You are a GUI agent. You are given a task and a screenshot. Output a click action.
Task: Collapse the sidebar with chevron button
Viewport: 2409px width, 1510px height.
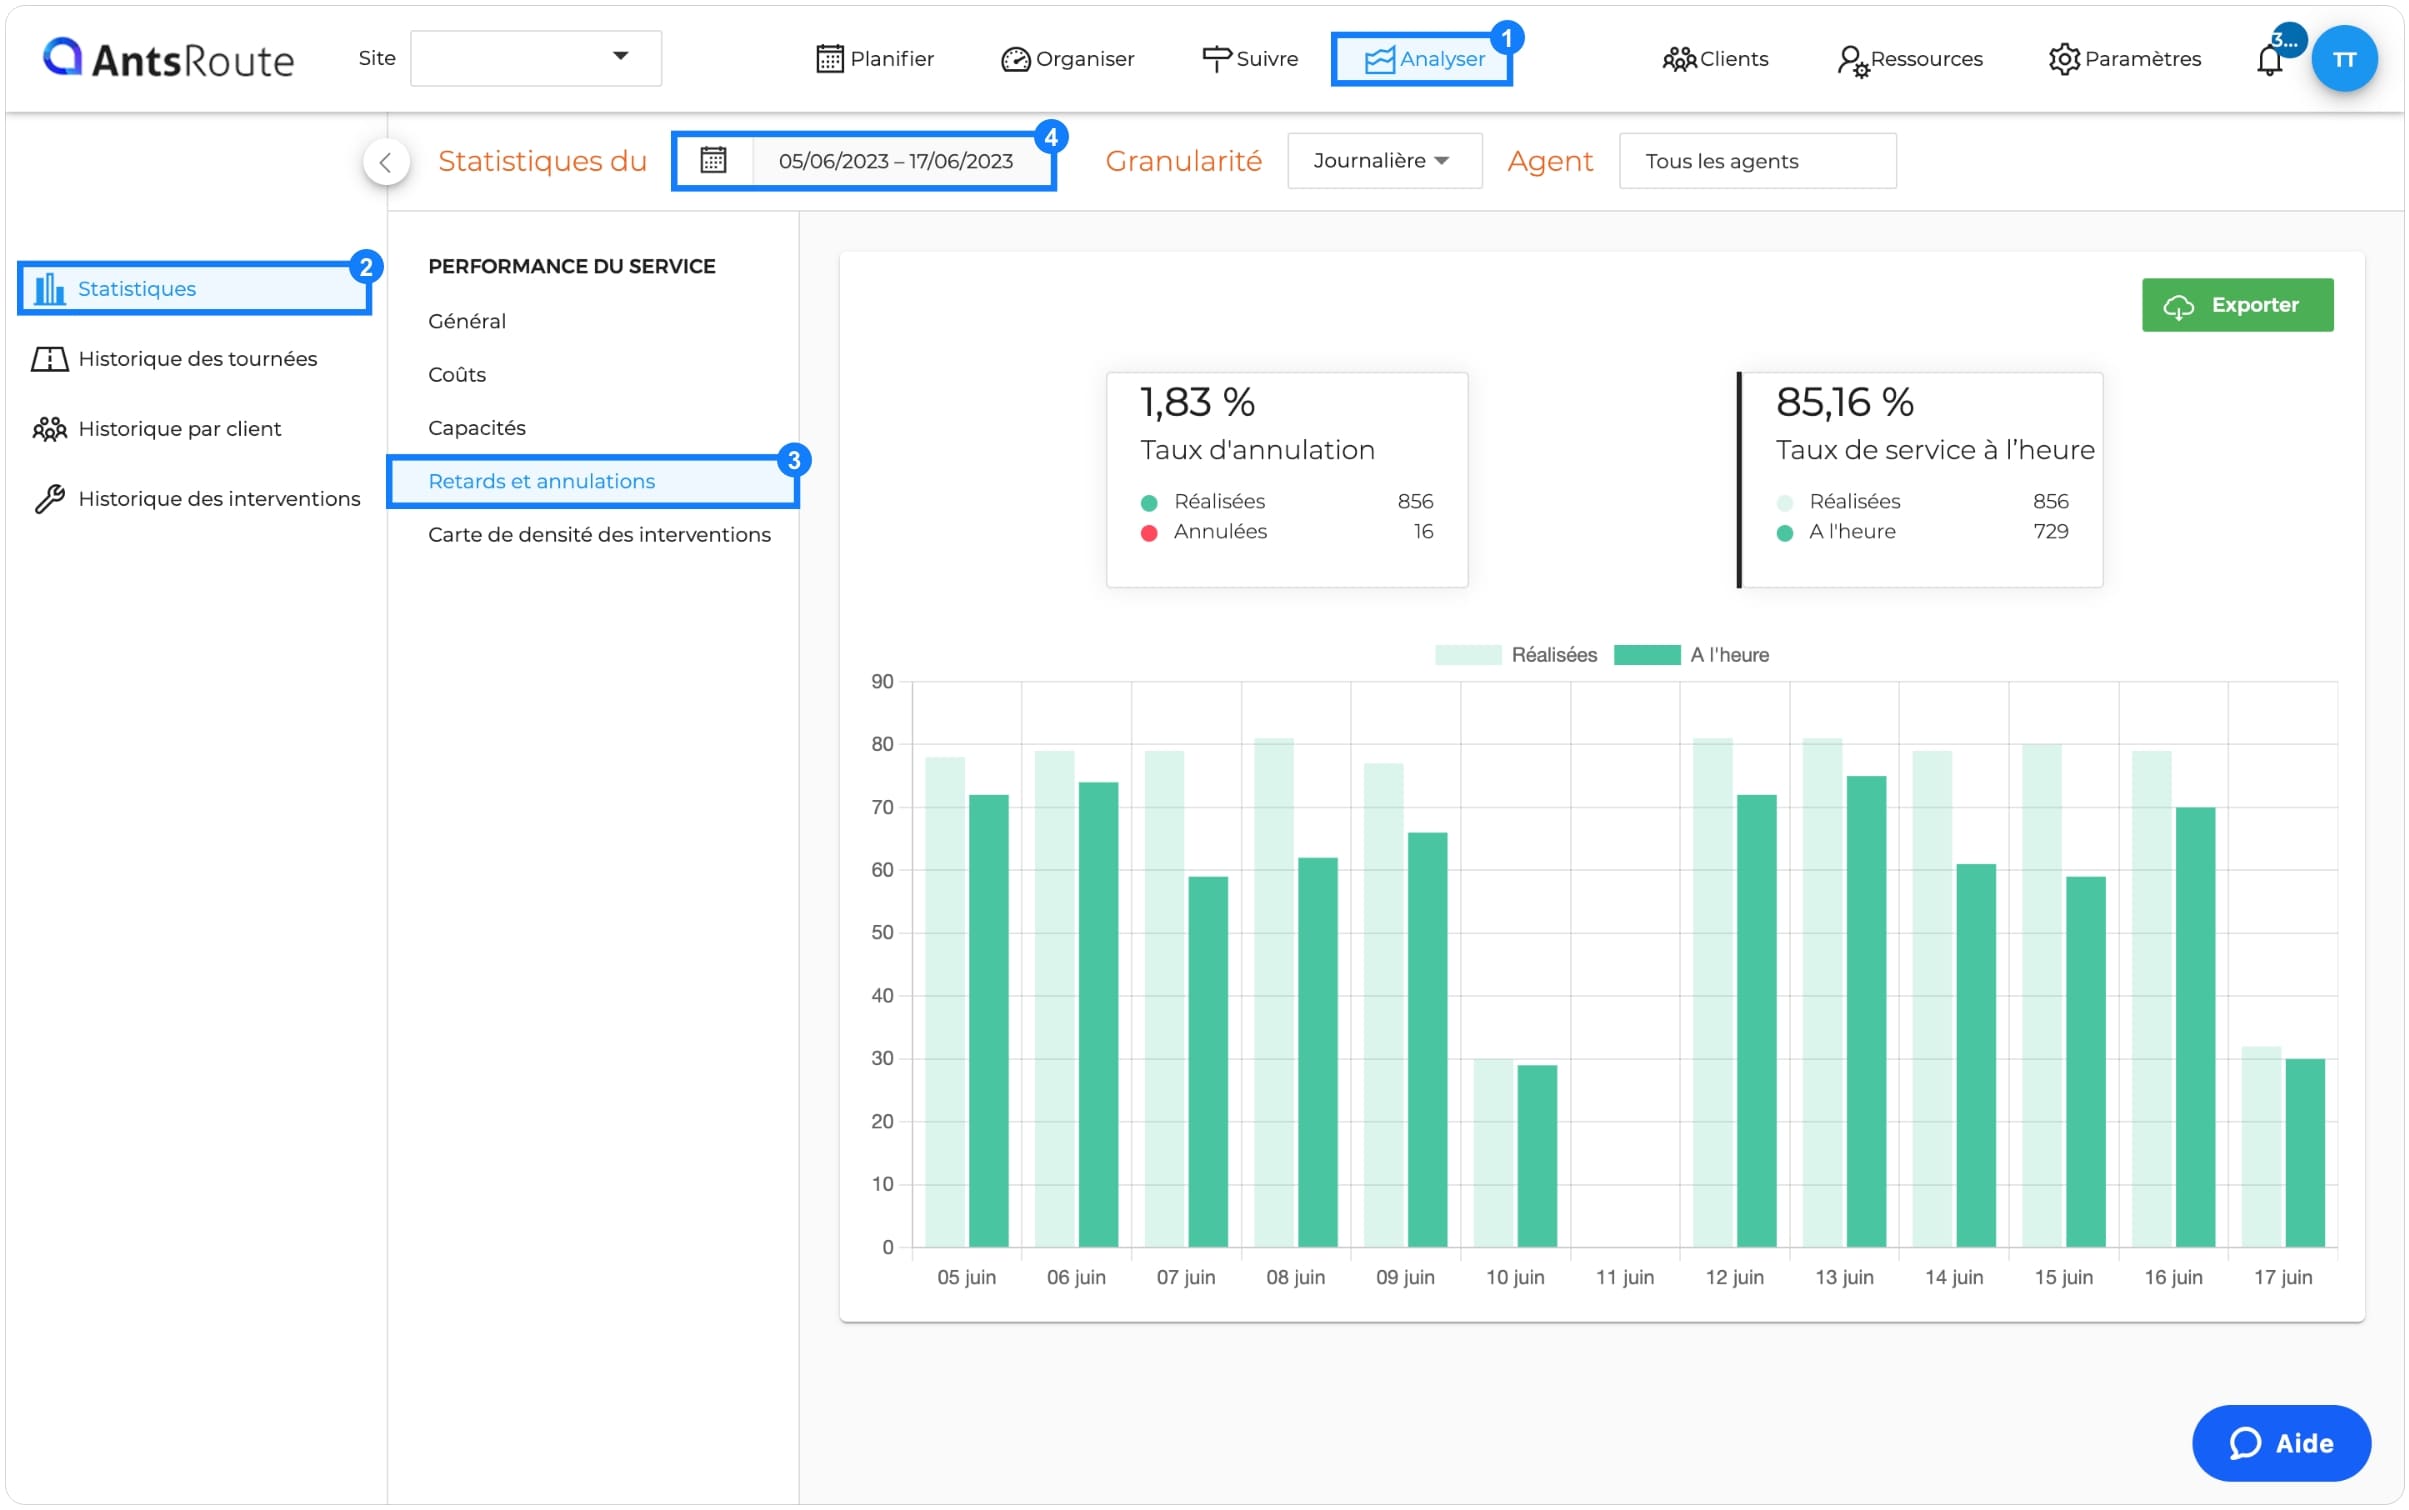point(386,162)
